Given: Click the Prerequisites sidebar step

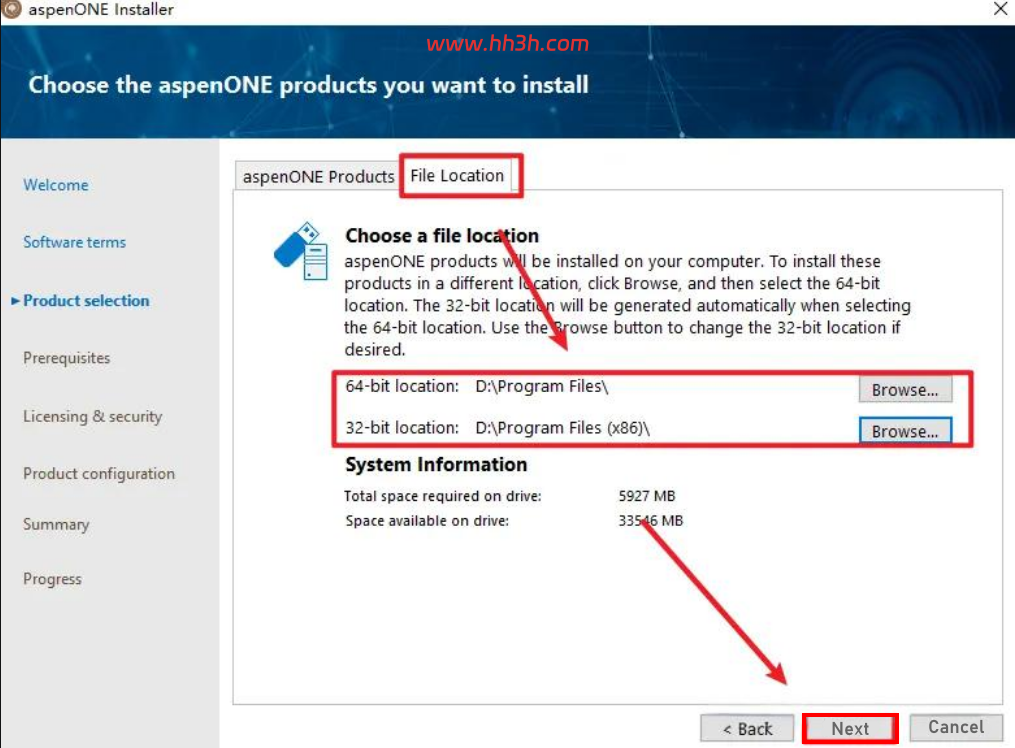Looking at the screenshot, I should tap(67, 358).
